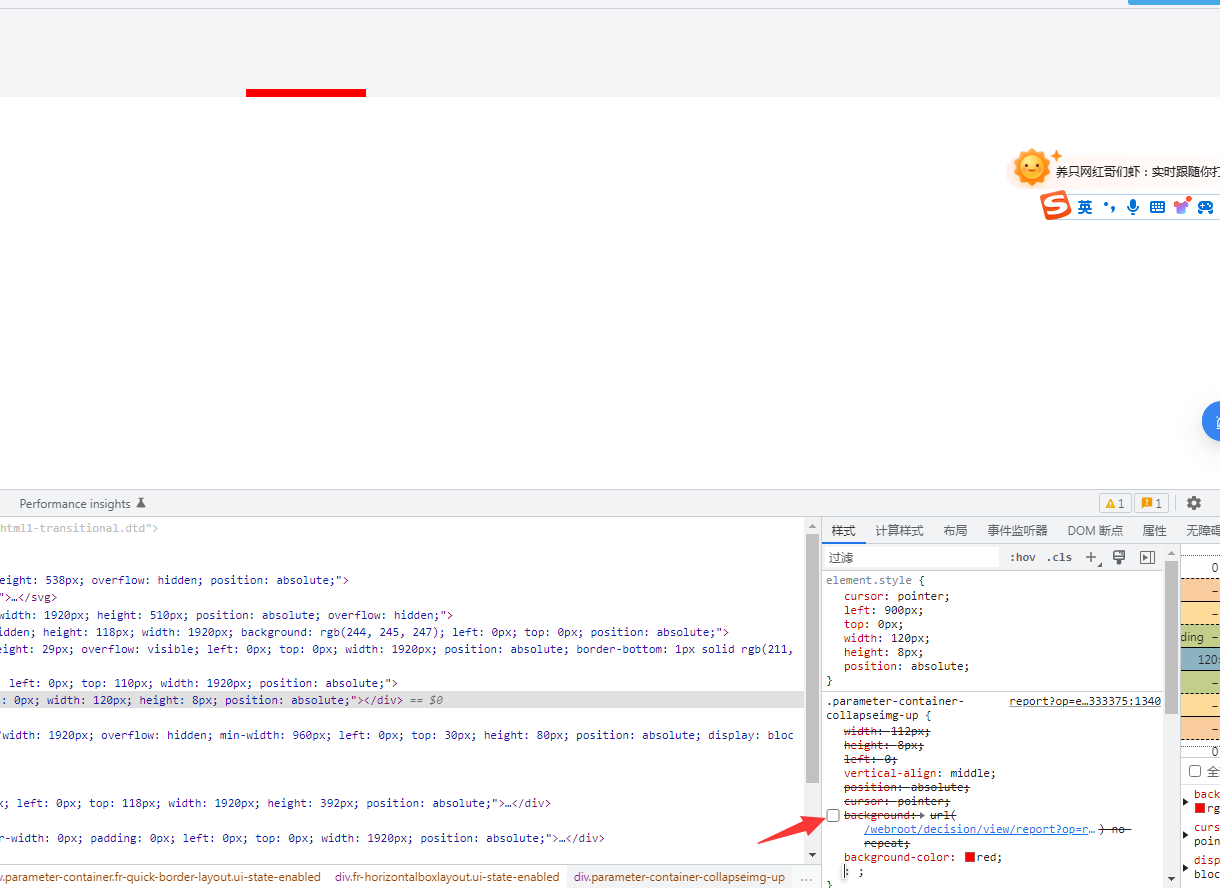
Task: Click the red collapse bar on page
Action: pos(306,93)
